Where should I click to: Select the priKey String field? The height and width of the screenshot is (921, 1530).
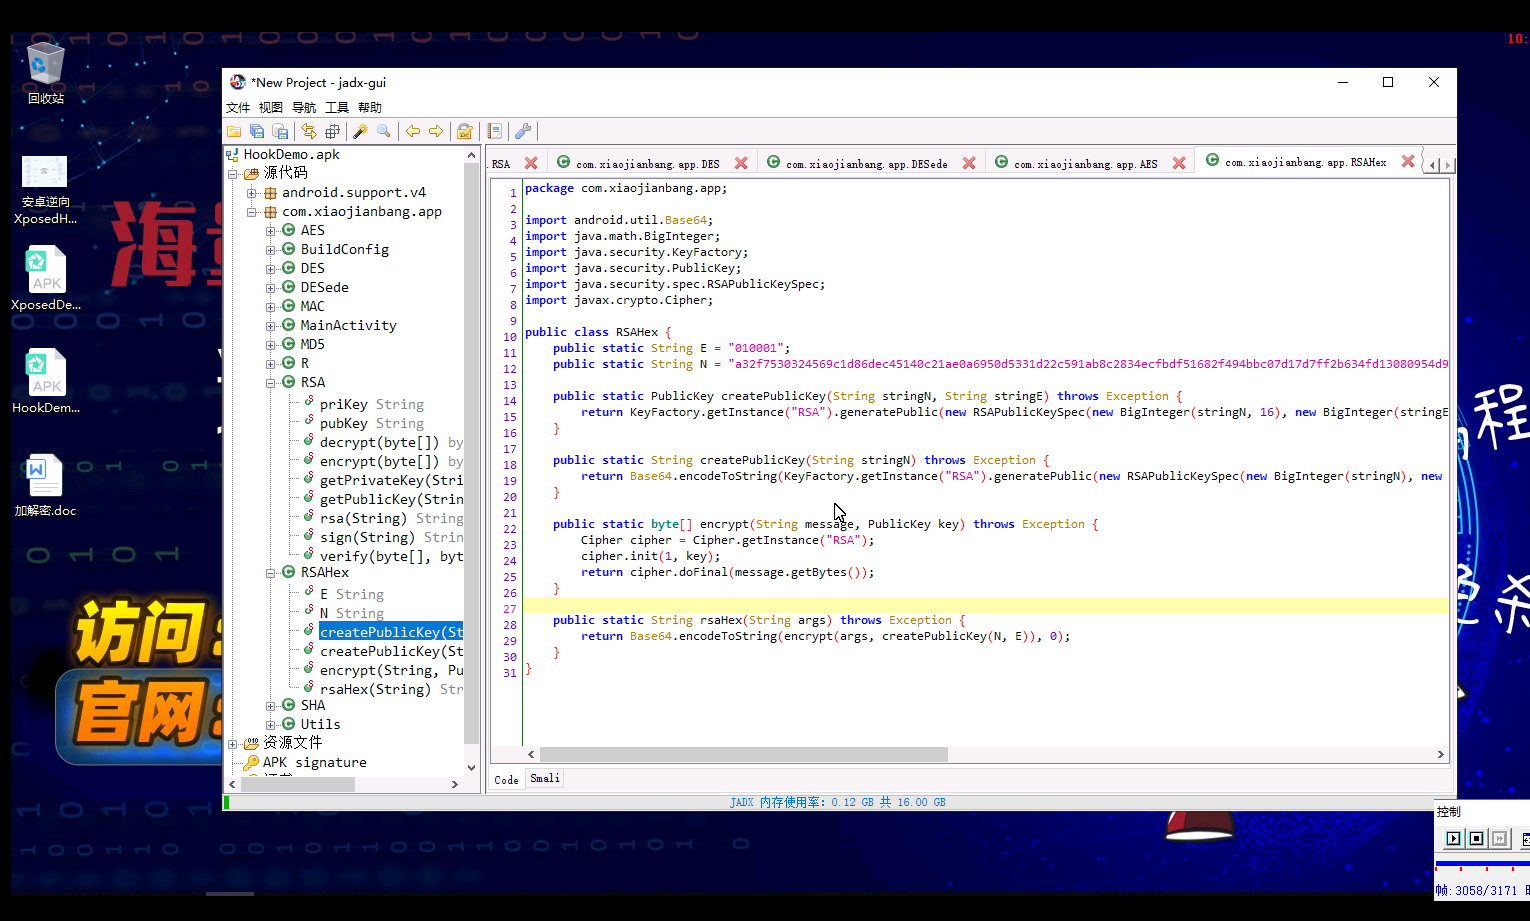[371, 404]
